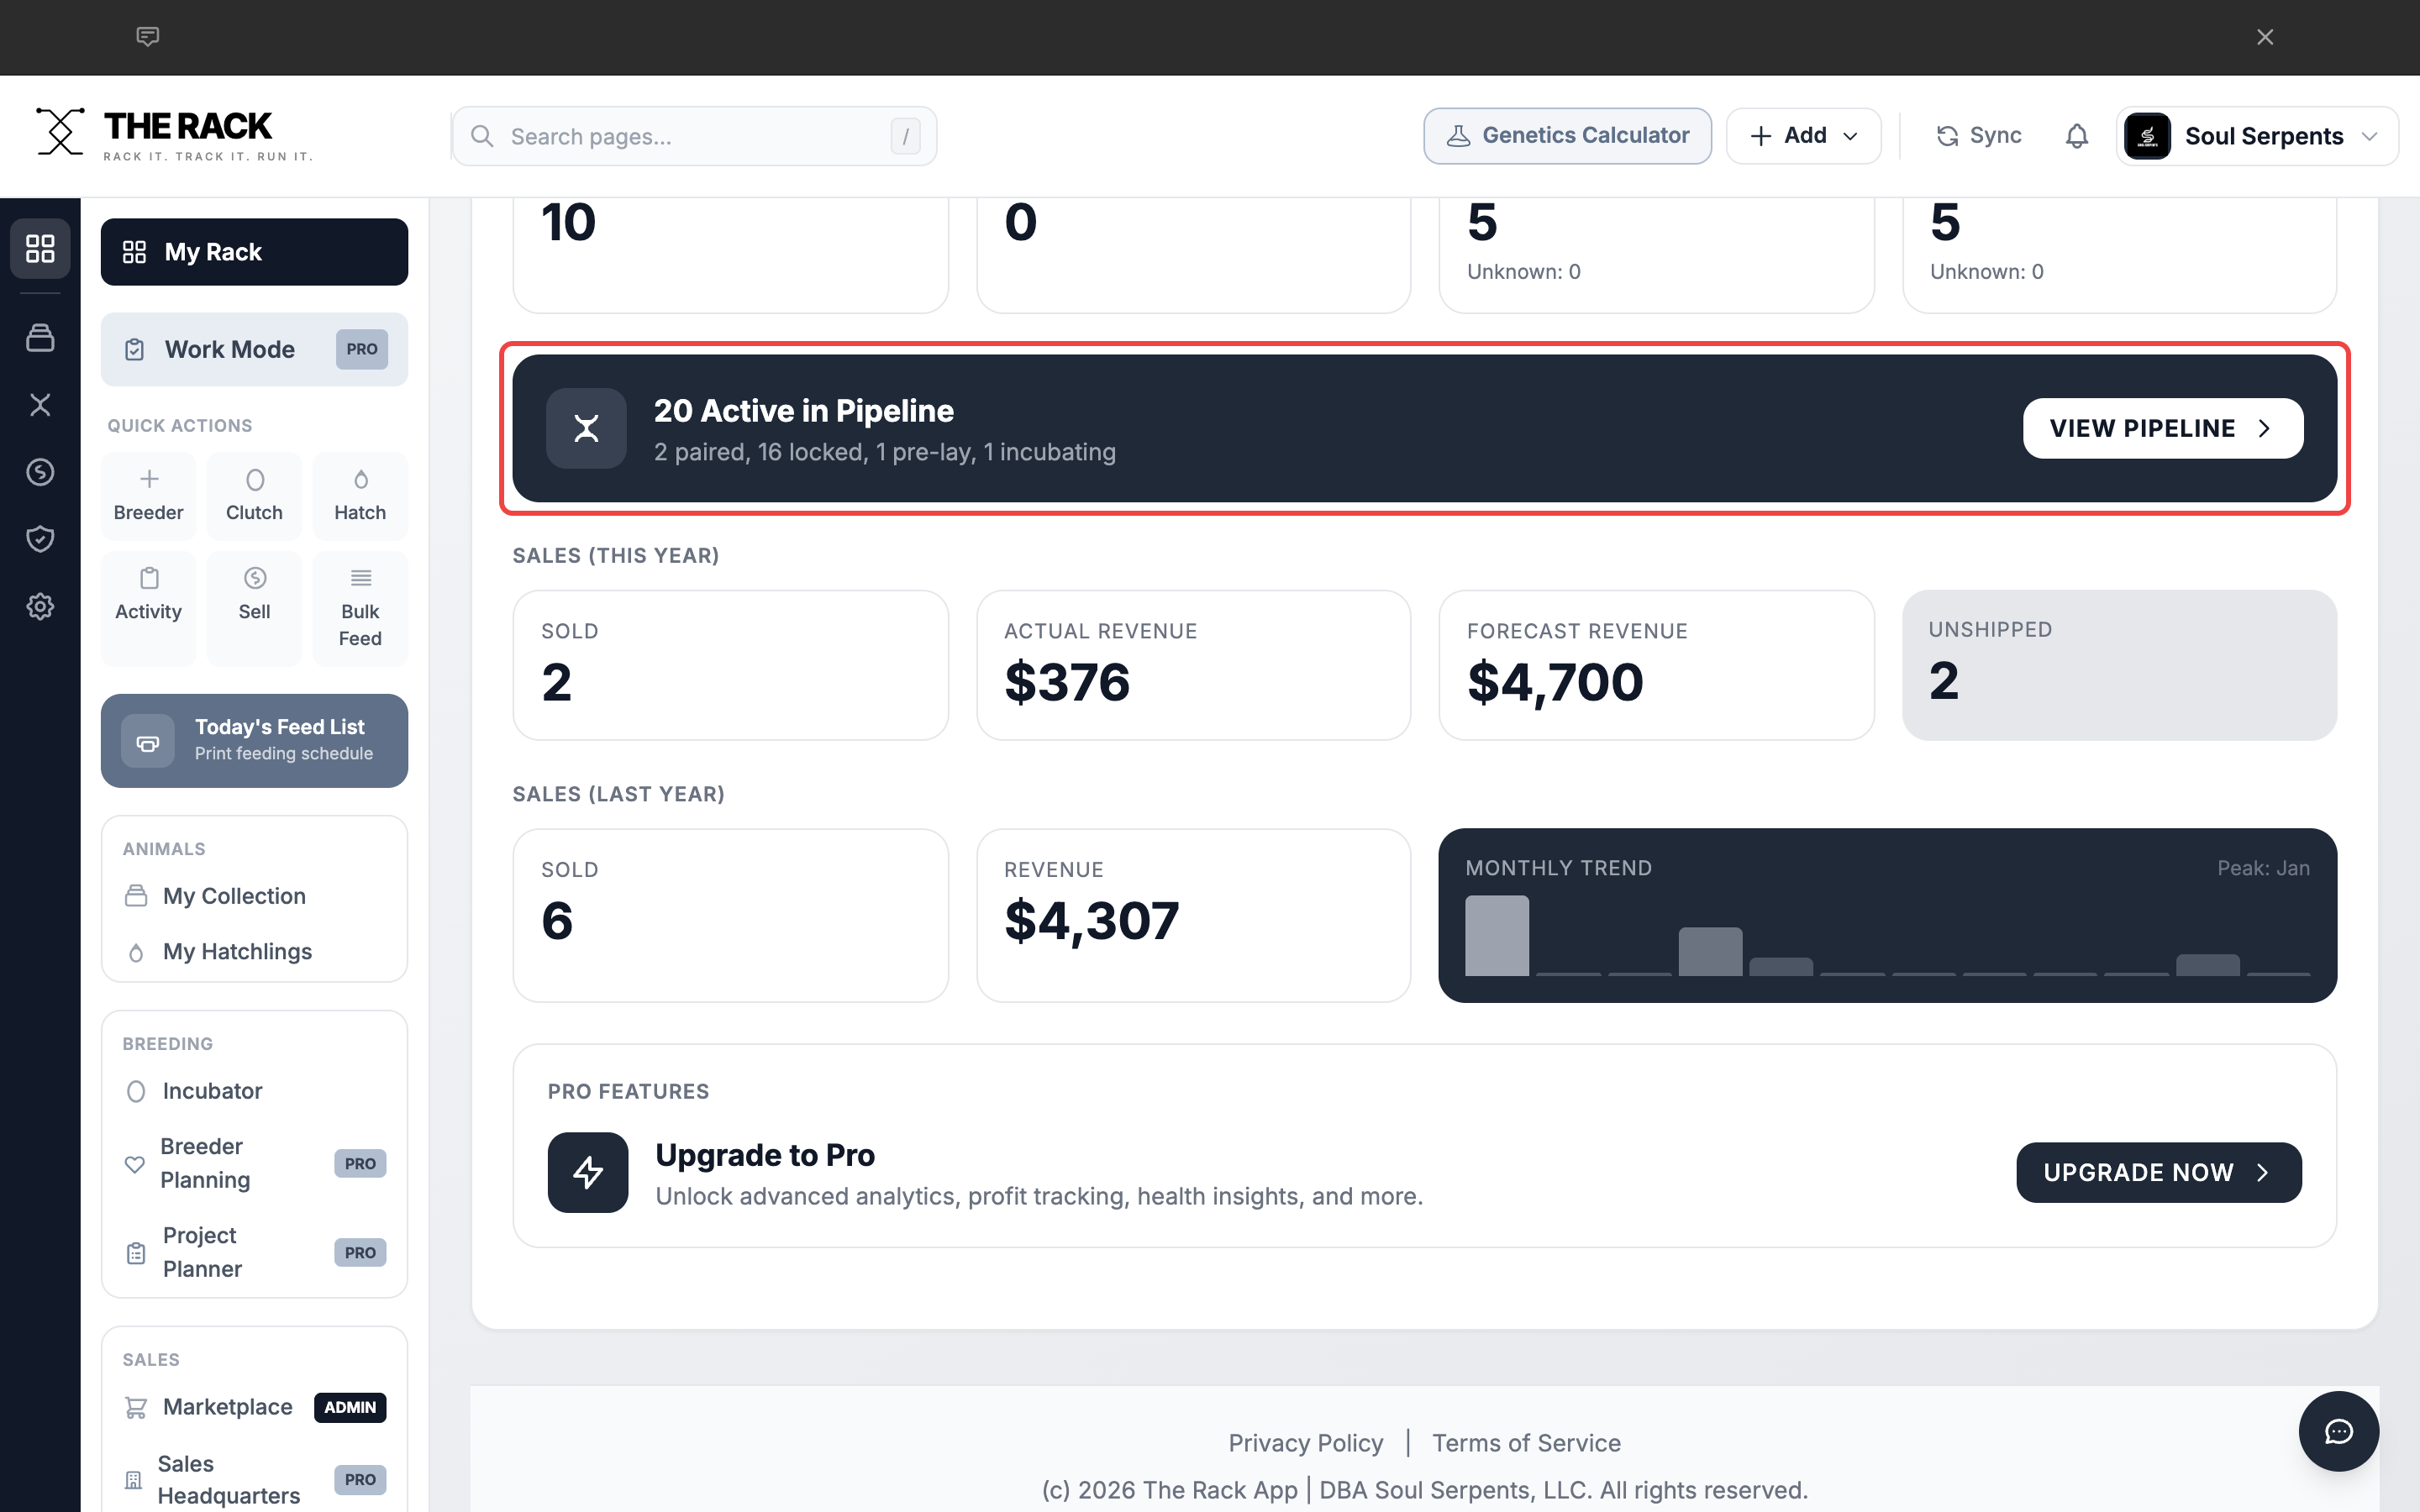The image size is (2420, 1512).
Task: Open the Privacy Policy link
Action: click(1305, 1443)
